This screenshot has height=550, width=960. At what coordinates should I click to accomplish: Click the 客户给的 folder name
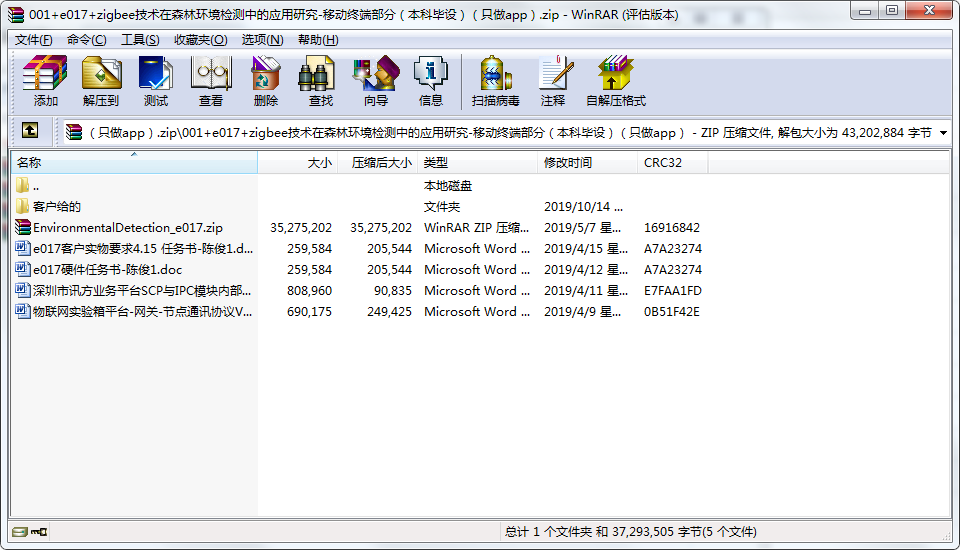[x=57, y=206]
